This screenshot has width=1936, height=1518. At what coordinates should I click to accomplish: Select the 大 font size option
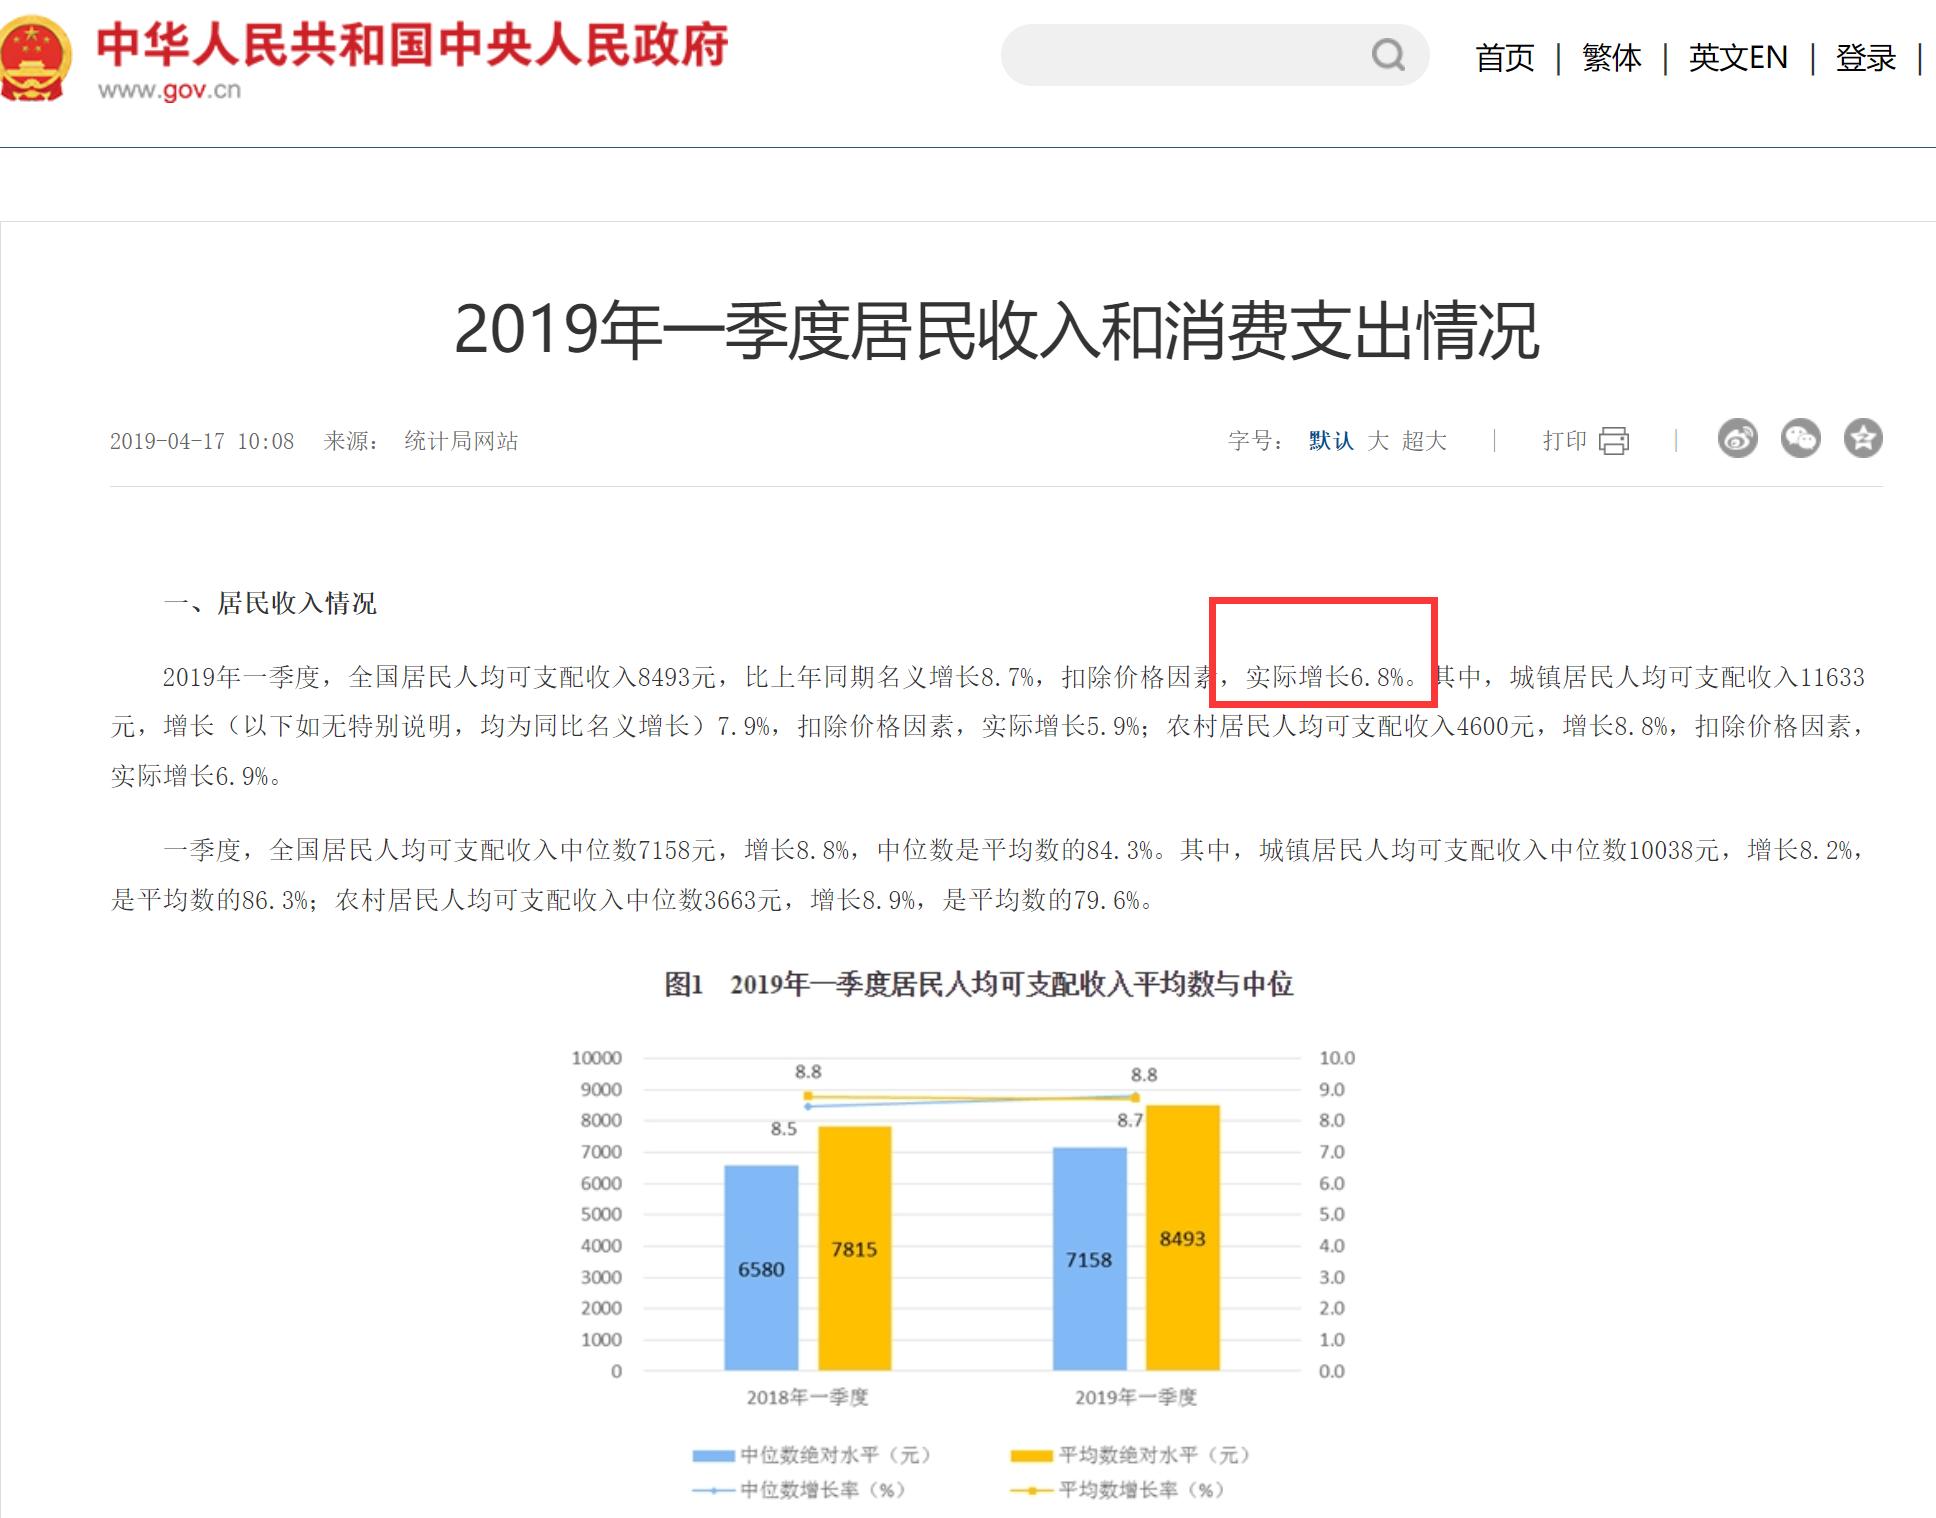1378,440
